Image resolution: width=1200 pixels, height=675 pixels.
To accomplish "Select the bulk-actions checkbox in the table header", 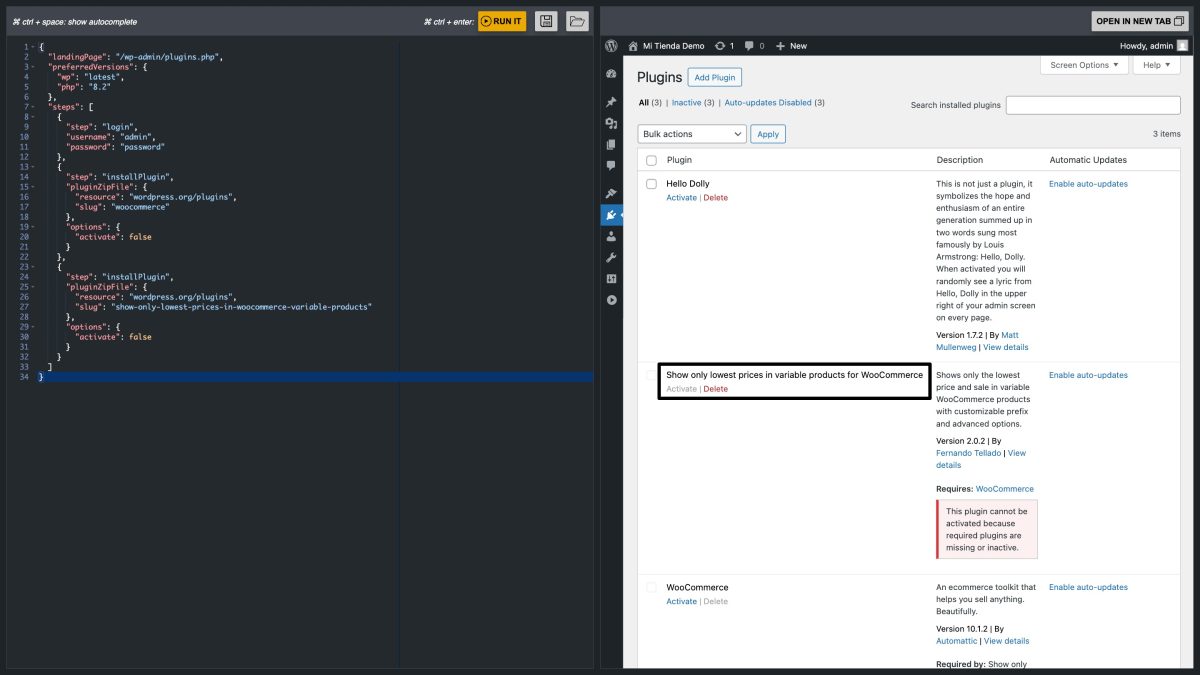I will click(x=651, y=159).
